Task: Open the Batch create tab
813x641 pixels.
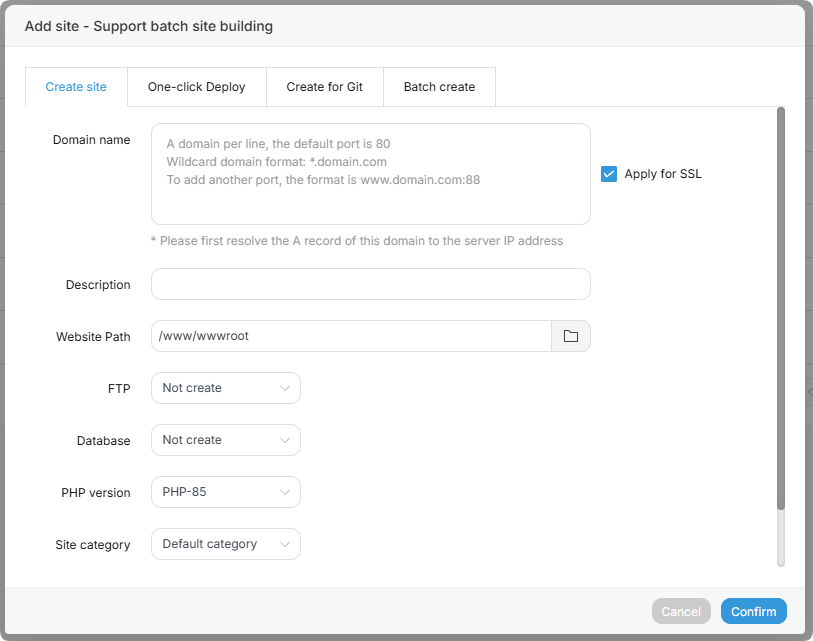Action: click(439, 87)
